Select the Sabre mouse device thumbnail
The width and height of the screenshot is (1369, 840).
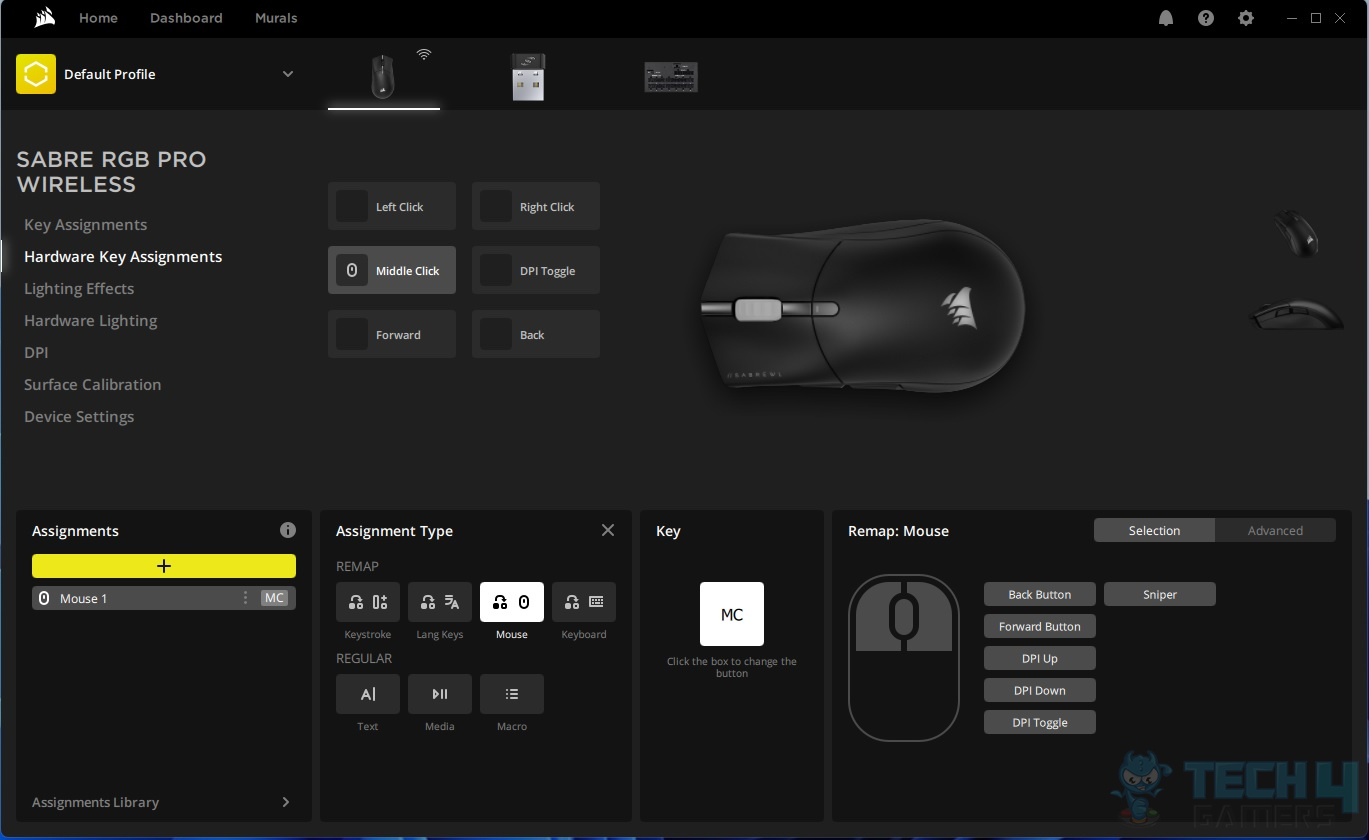point(384,76)
